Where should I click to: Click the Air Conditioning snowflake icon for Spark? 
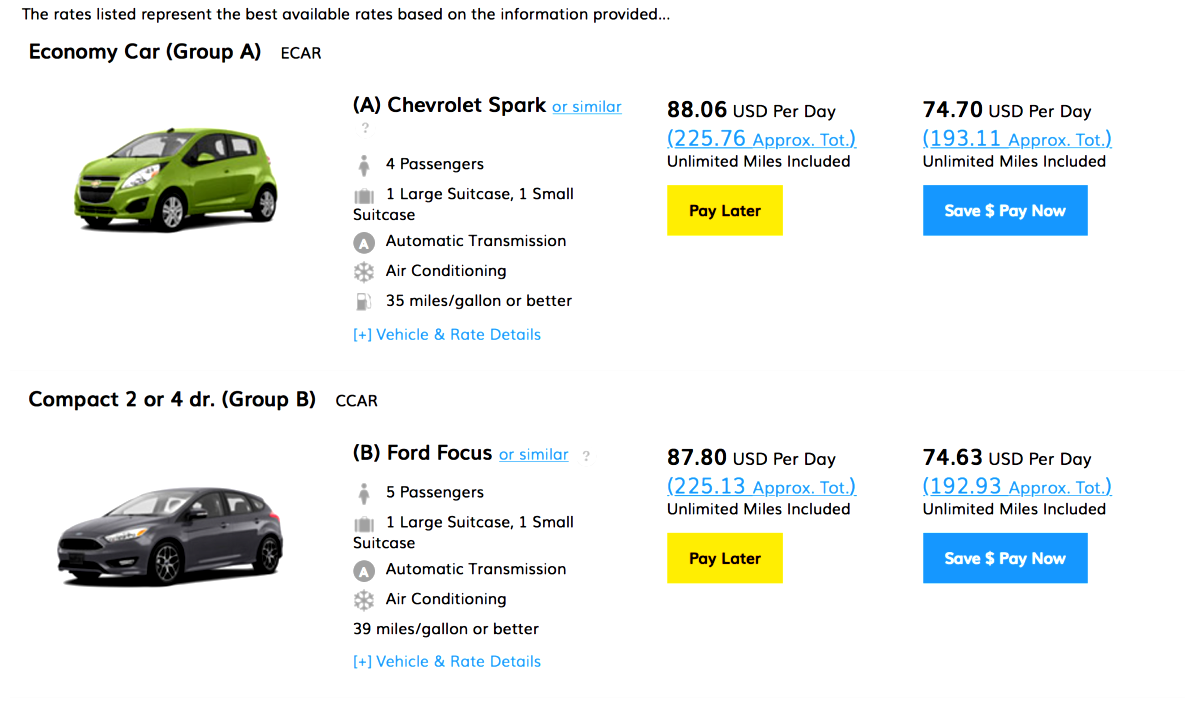click(364, 270)
